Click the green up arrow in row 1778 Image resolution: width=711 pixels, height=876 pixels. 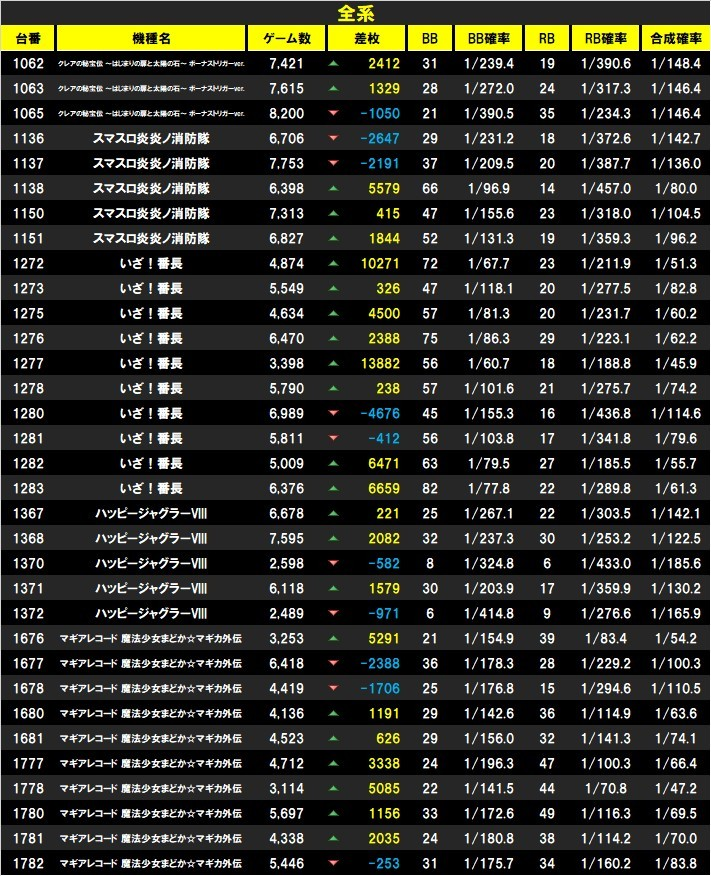click(333, 788)
